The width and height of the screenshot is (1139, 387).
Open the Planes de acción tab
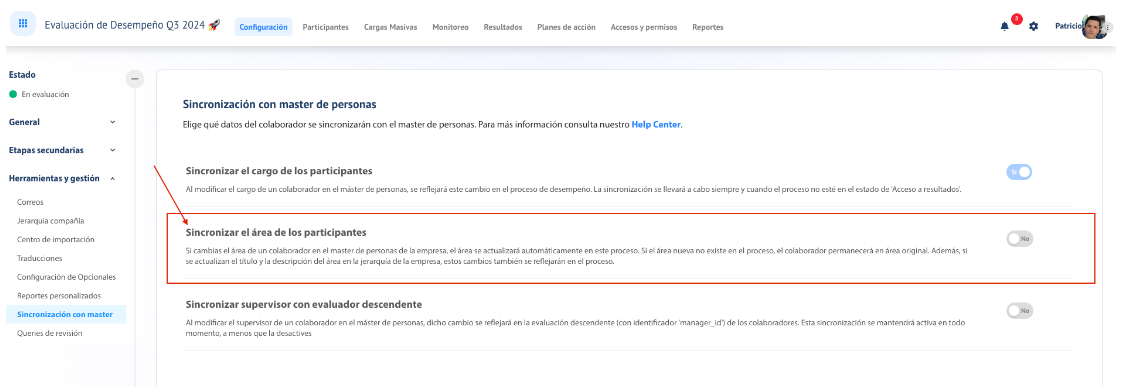566,27
